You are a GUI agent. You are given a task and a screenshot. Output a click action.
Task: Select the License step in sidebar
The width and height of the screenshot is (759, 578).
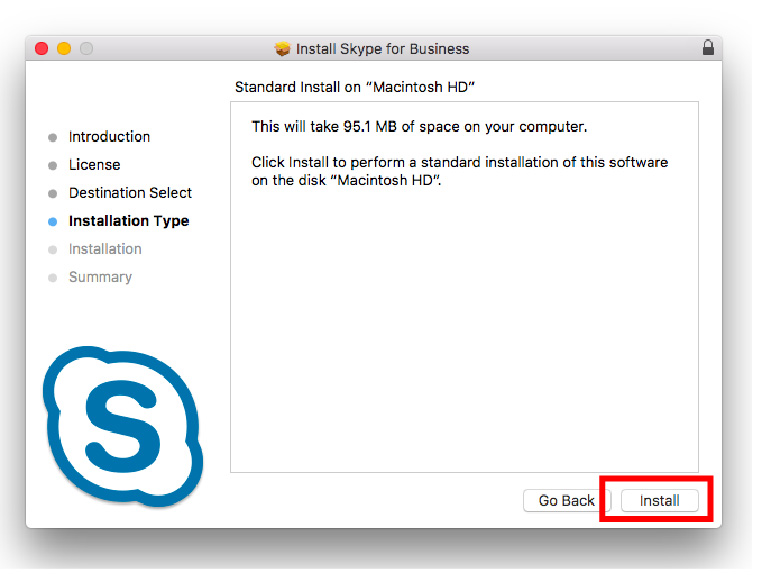(x=94, y=165)
